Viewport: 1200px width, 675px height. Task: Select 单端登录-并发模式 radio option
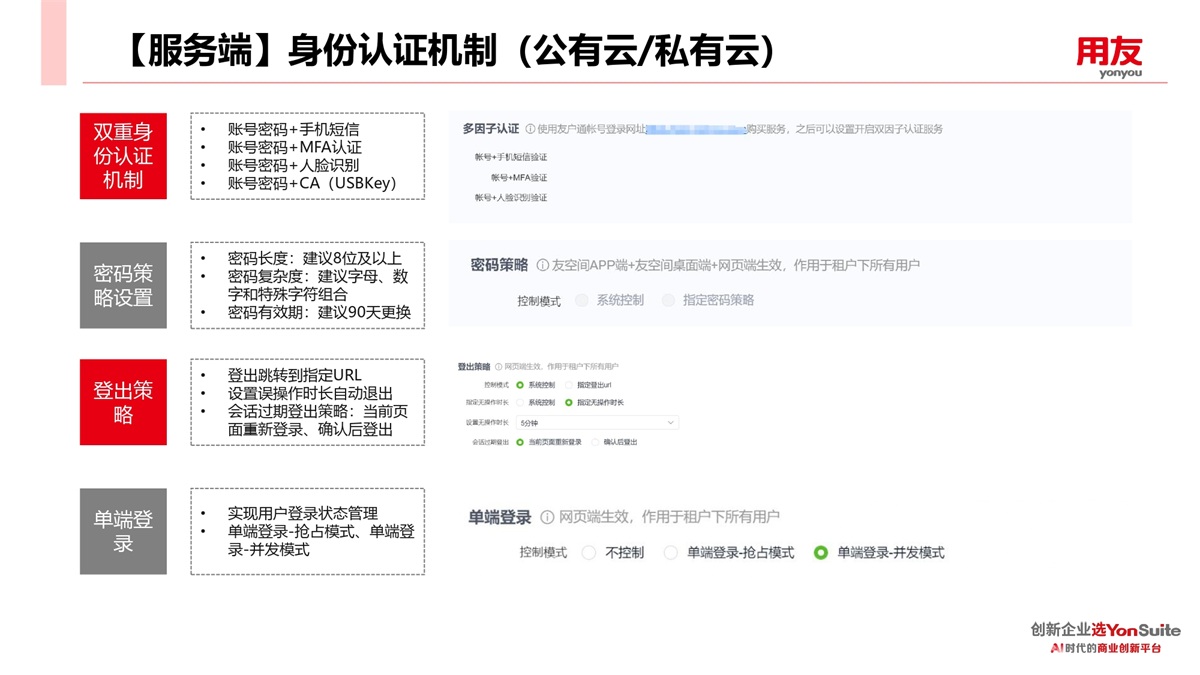[821, 552]
